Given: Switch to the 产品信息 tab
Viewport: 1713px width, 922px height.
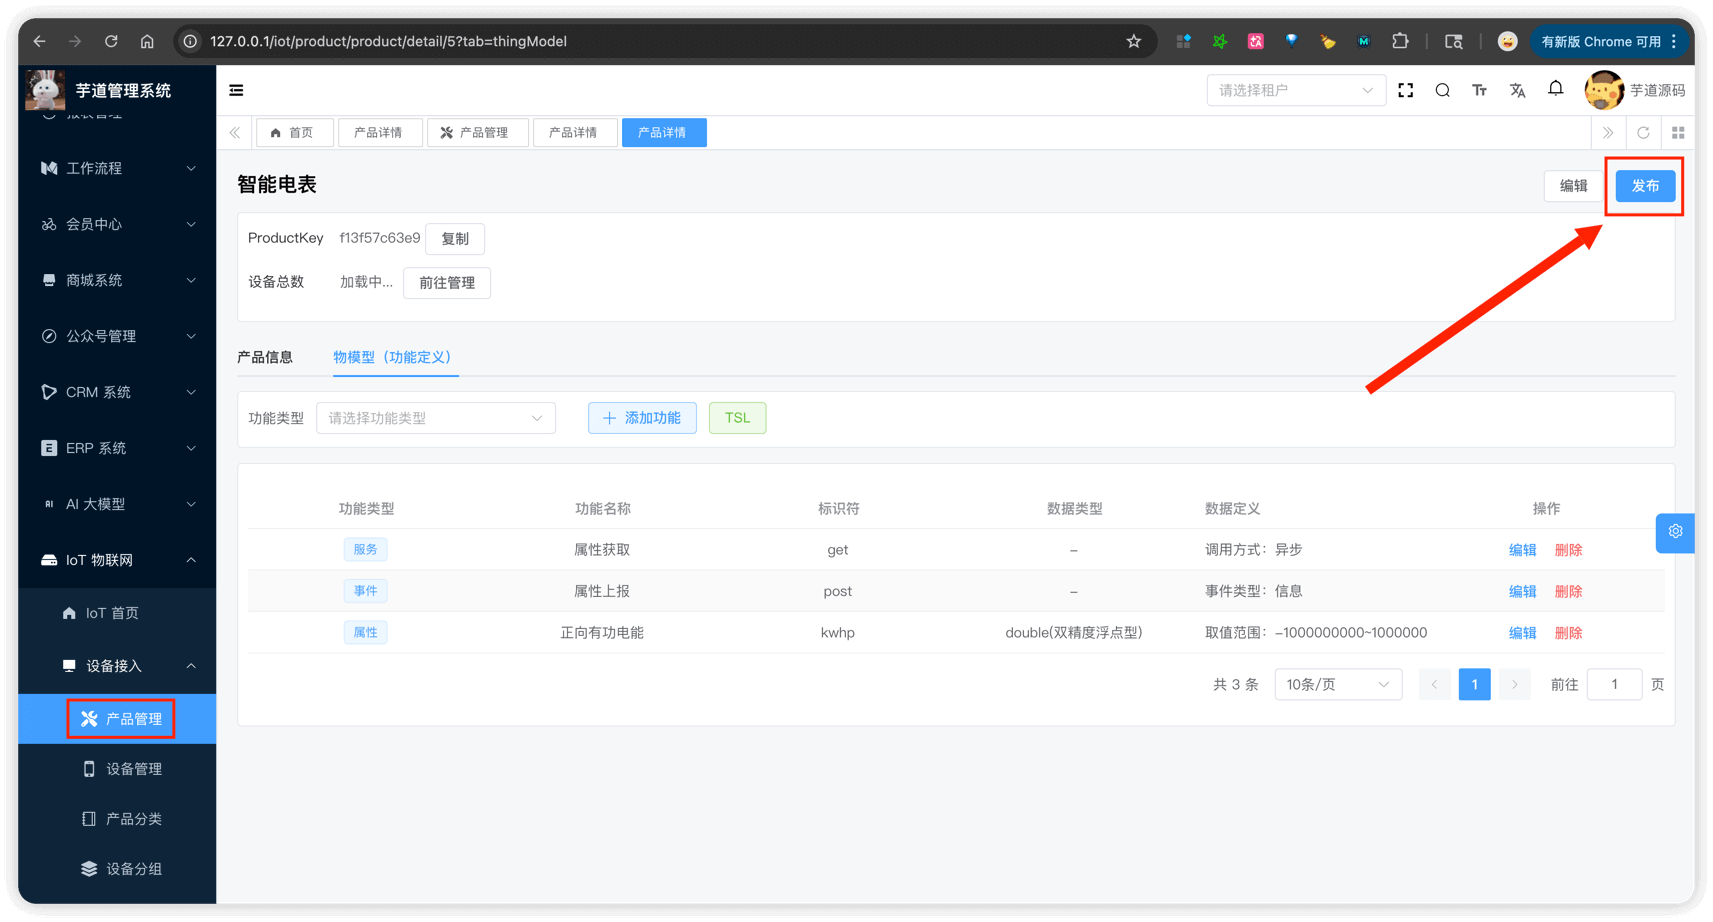Looking at the screenshot, I should click(x=265, y=356).
